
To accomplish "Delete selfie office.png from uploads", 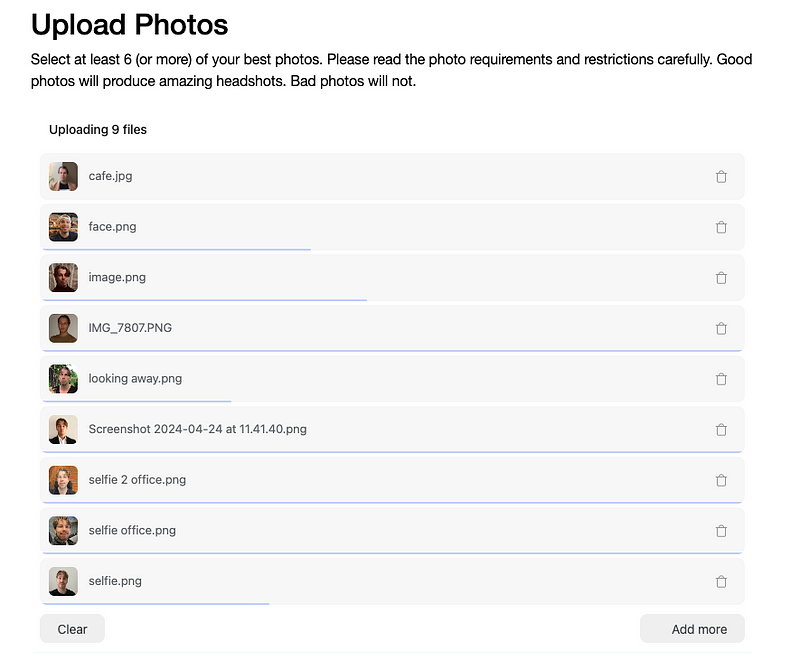I will [x=721, y=531].
